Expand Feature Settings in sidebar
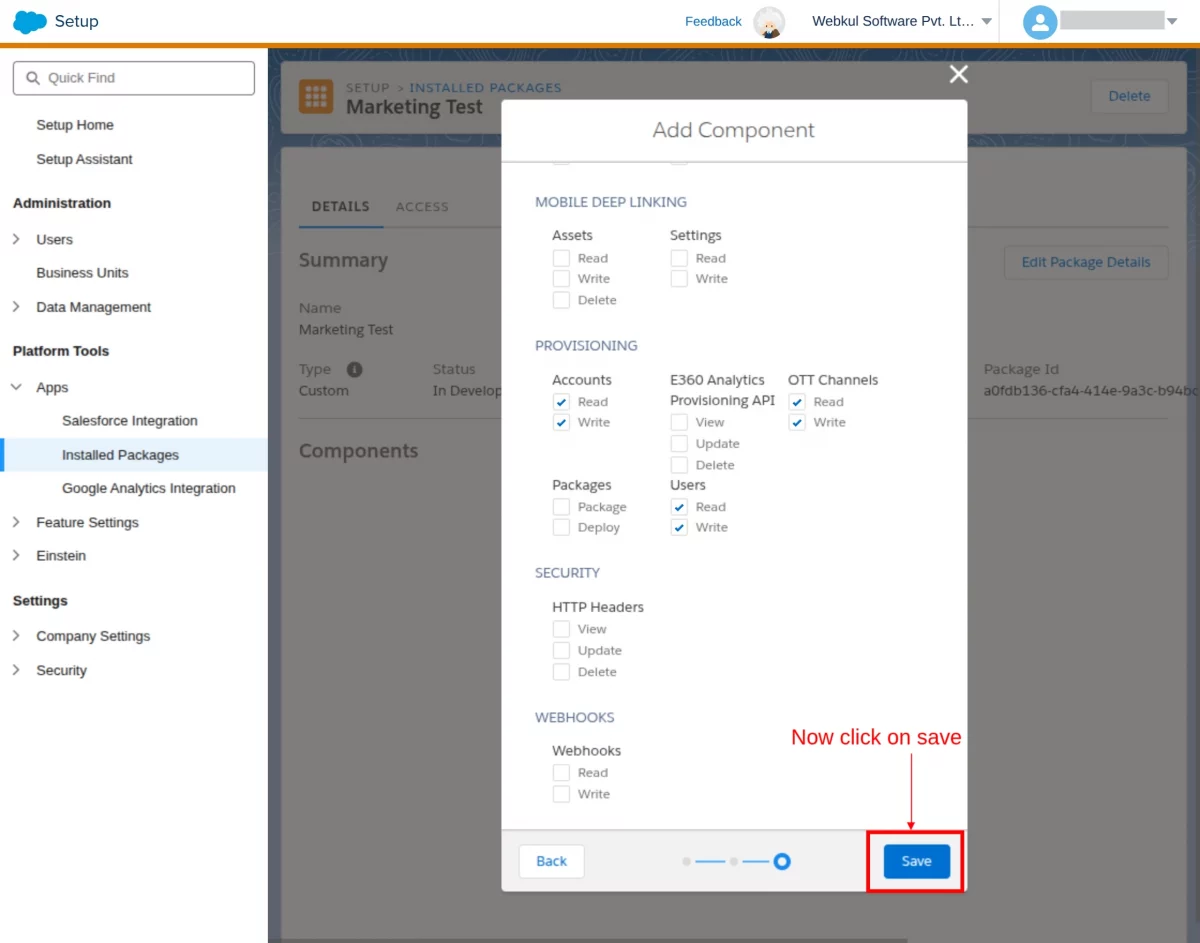The image size is (1200, 943). tap(16, 522)
